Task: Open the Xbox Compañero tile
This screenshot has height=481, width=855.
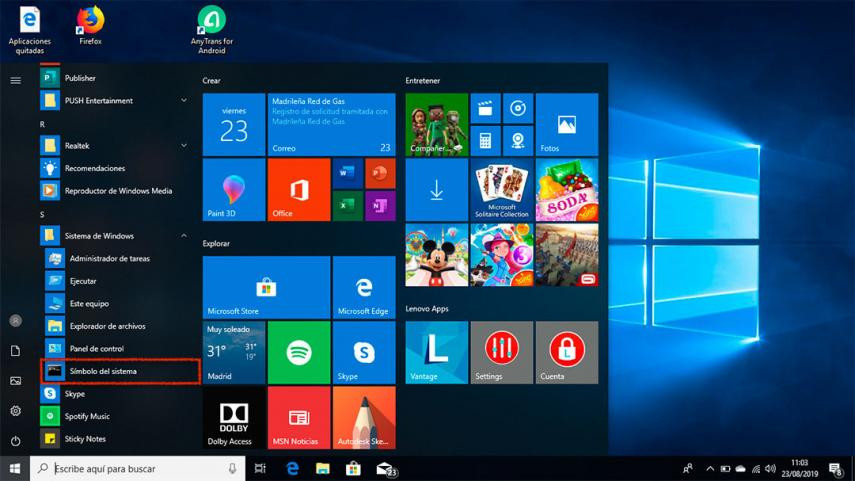Action: click(437, 124)
